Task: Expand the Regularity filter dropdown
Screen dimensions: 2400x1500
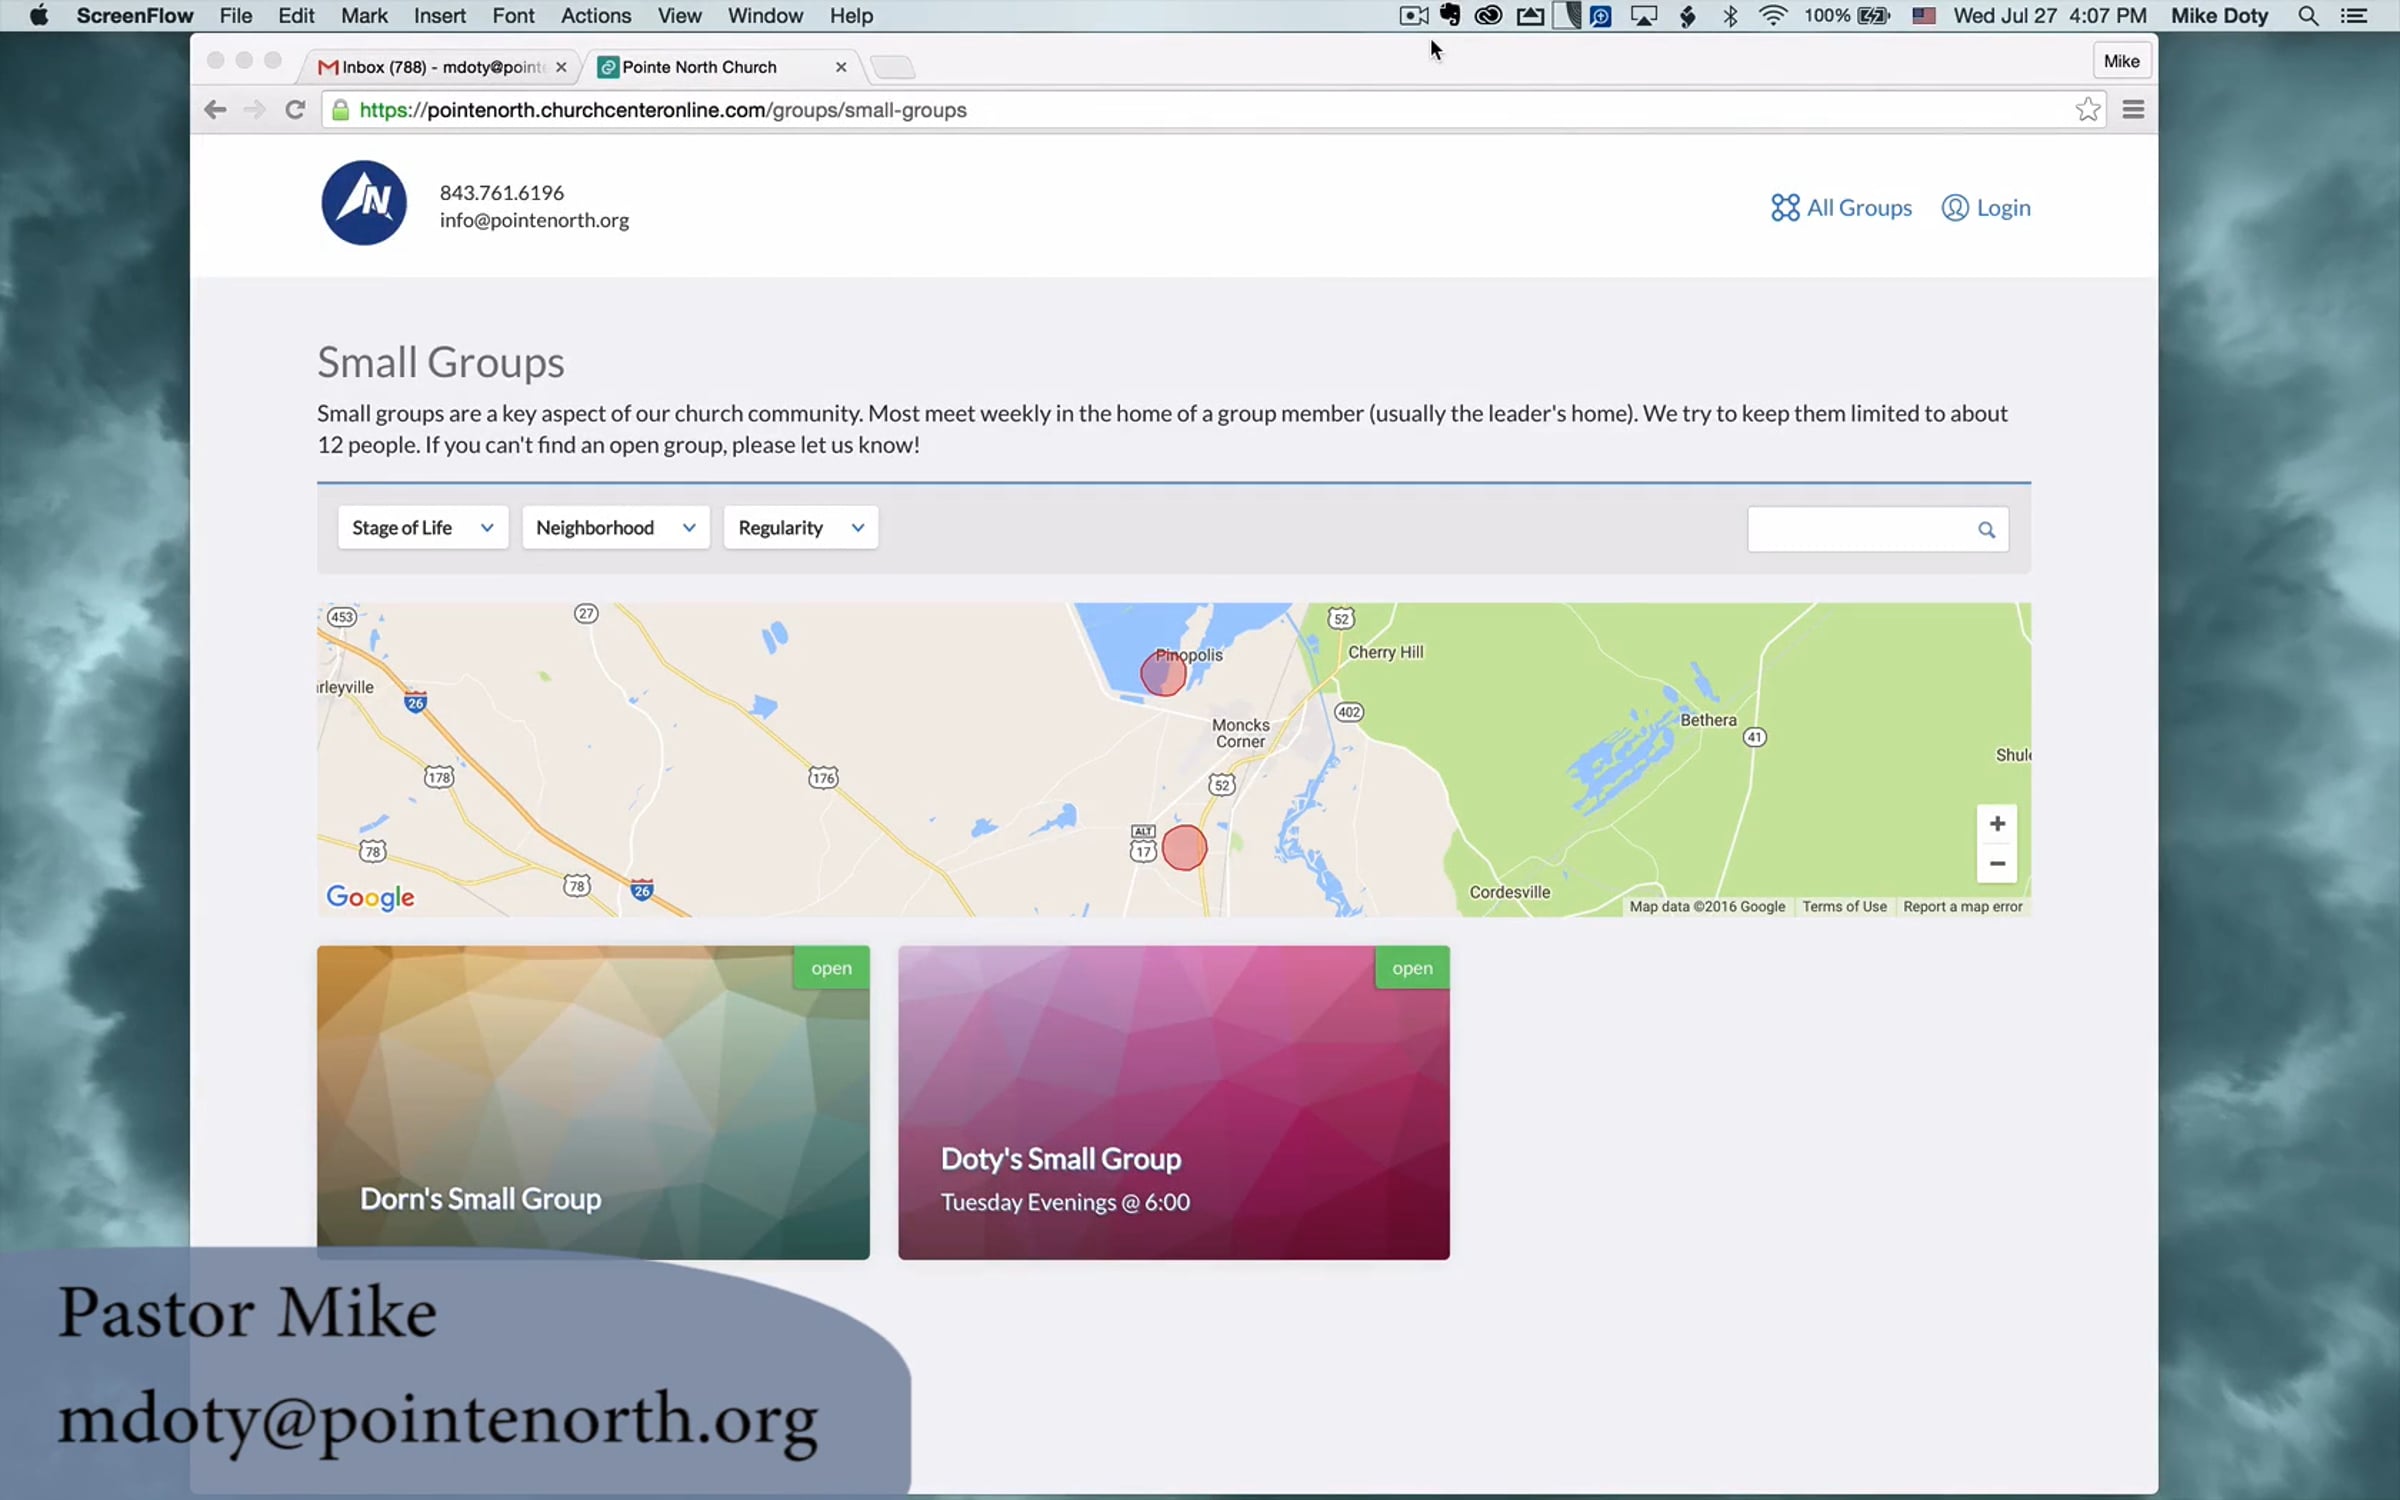Action: (x=800, y=528)
